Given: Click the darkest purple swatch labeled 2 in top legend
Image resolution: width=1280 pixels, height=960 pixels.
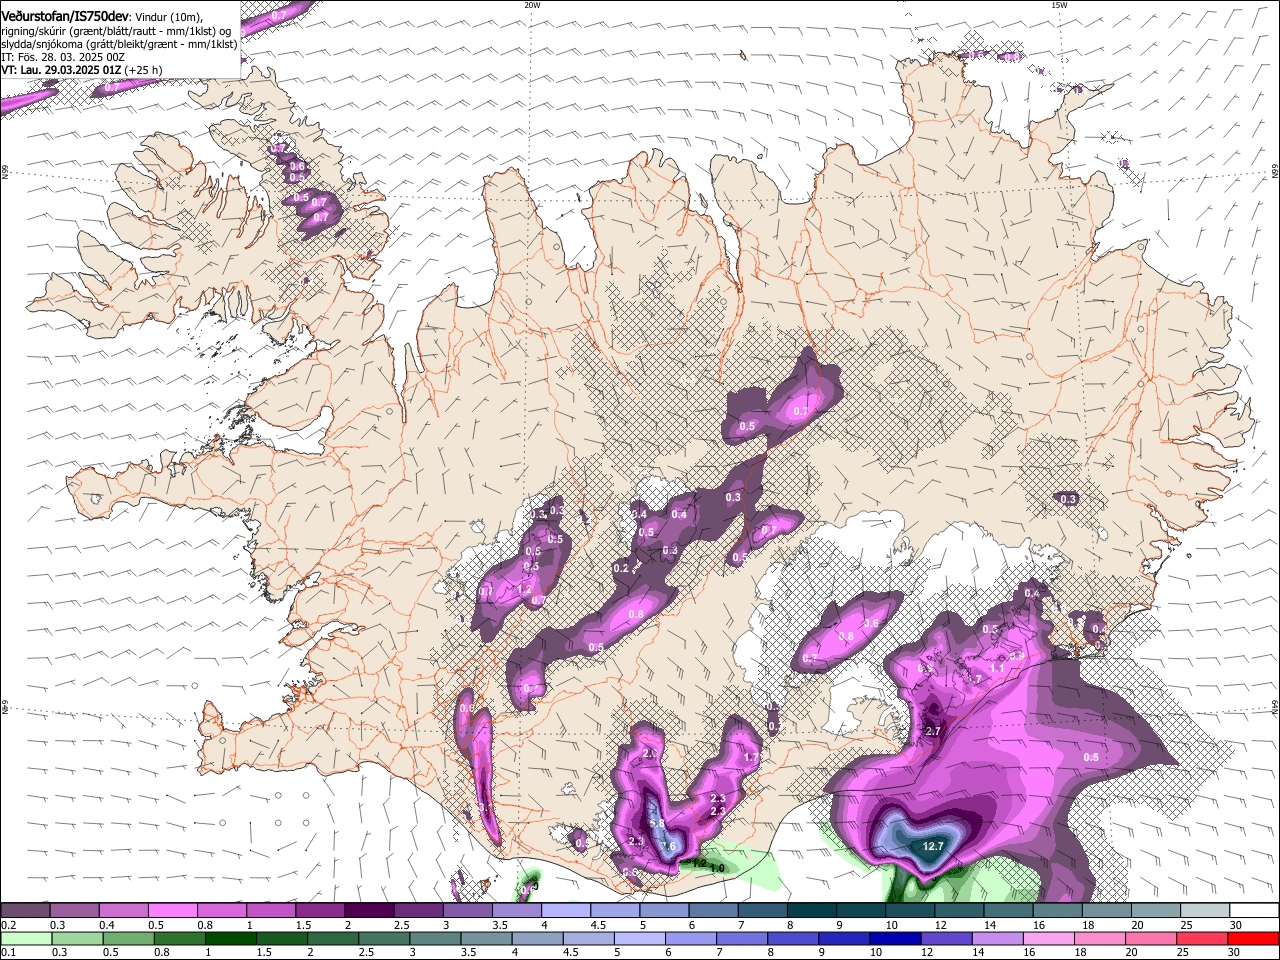Looking at the screenshot, I should coord(369,910).
